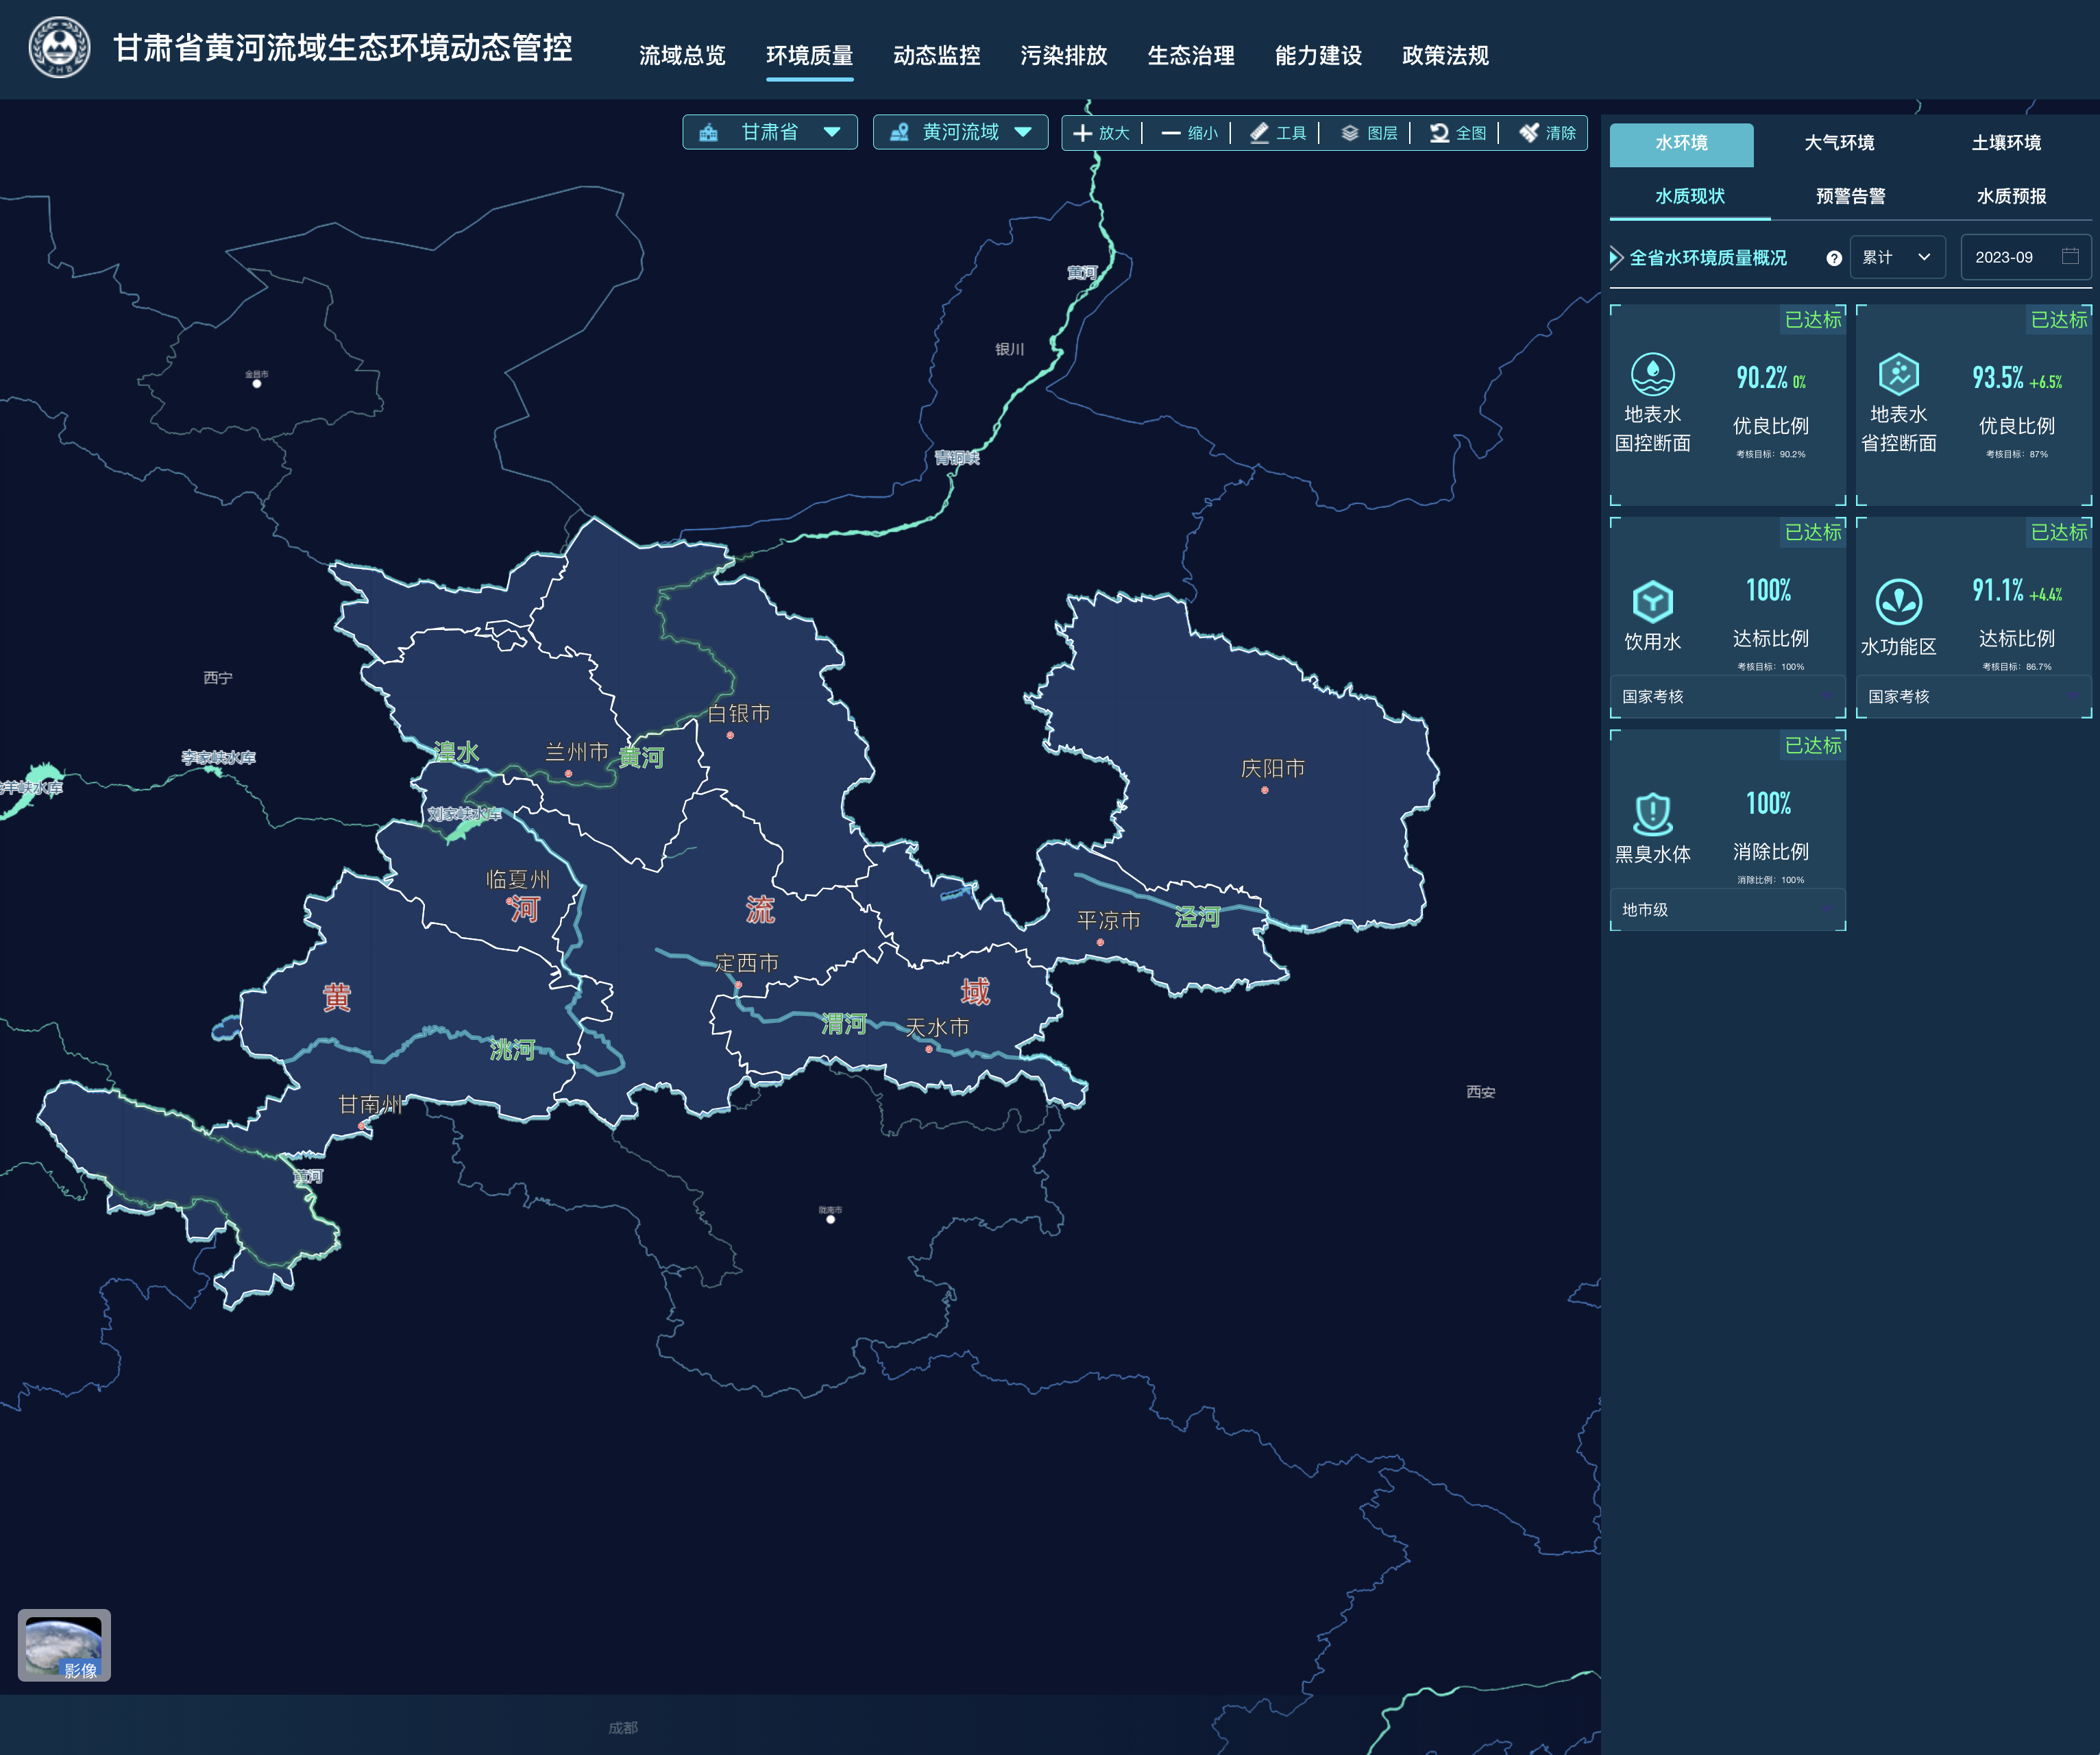Click 定西市 on the map
The width and height of the screenshot is (2100, 1755).
[x=746, y=963]
